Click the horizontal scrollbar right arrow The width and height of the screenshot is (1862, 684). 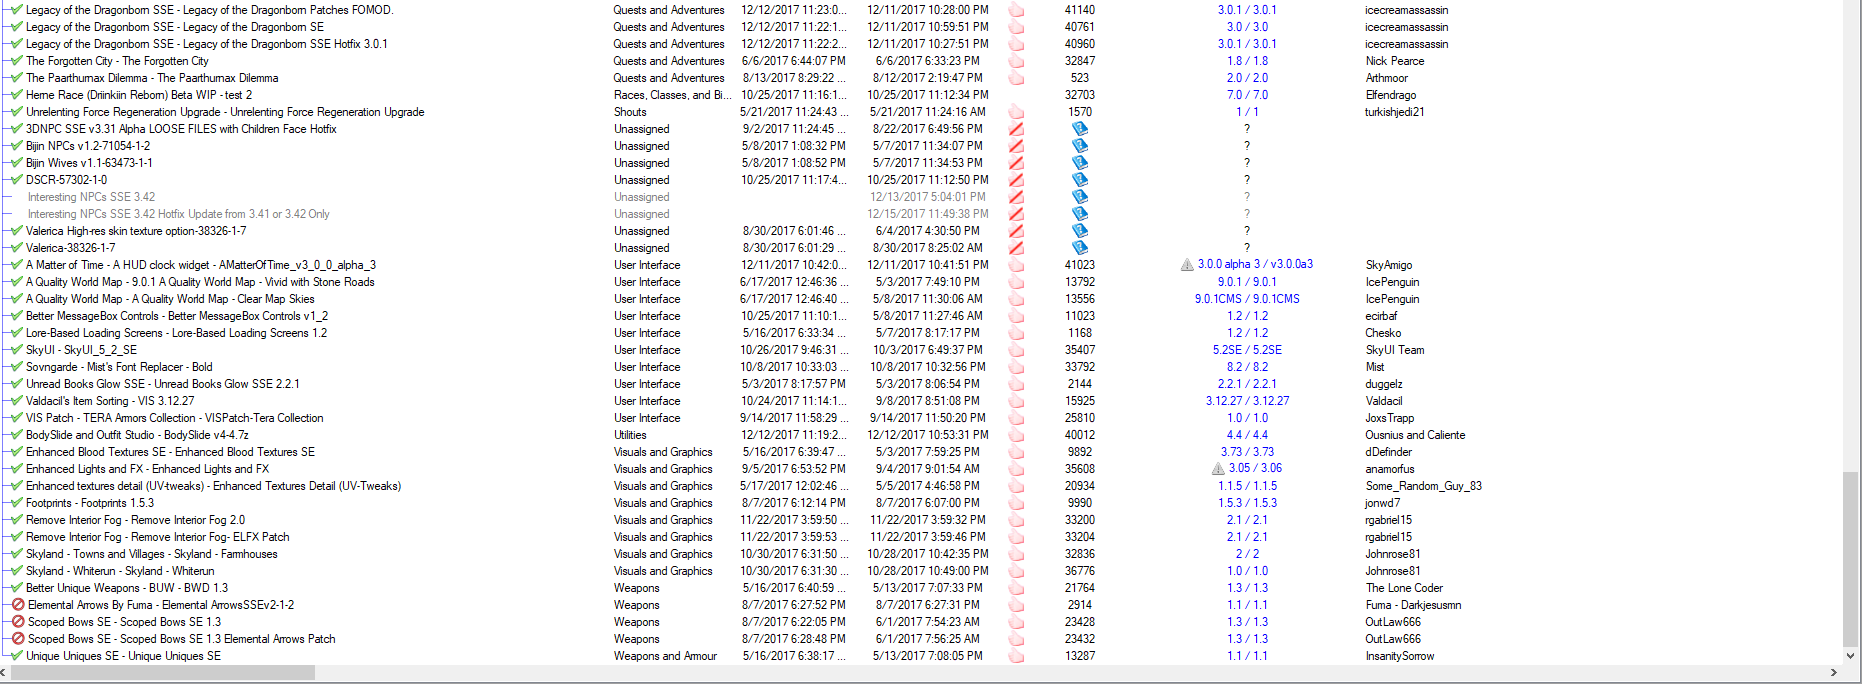pyautogui.click(x=1834, y=673)
